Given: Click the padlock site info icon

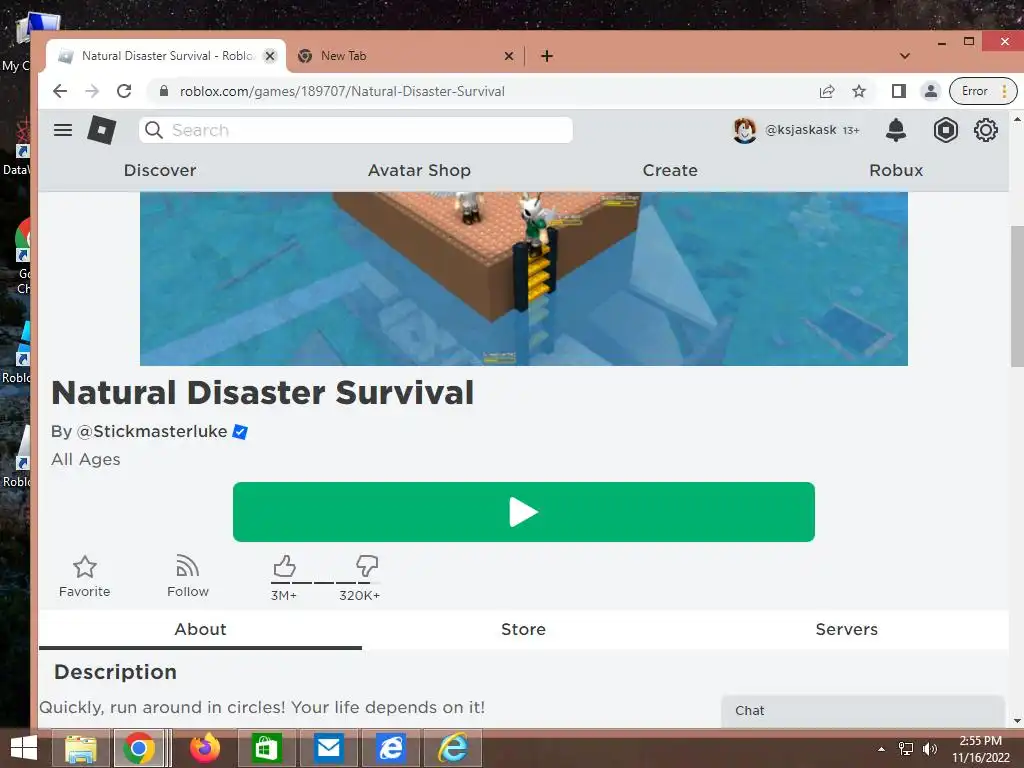Looking at the screenshot, I should click(x=164, y=91).
